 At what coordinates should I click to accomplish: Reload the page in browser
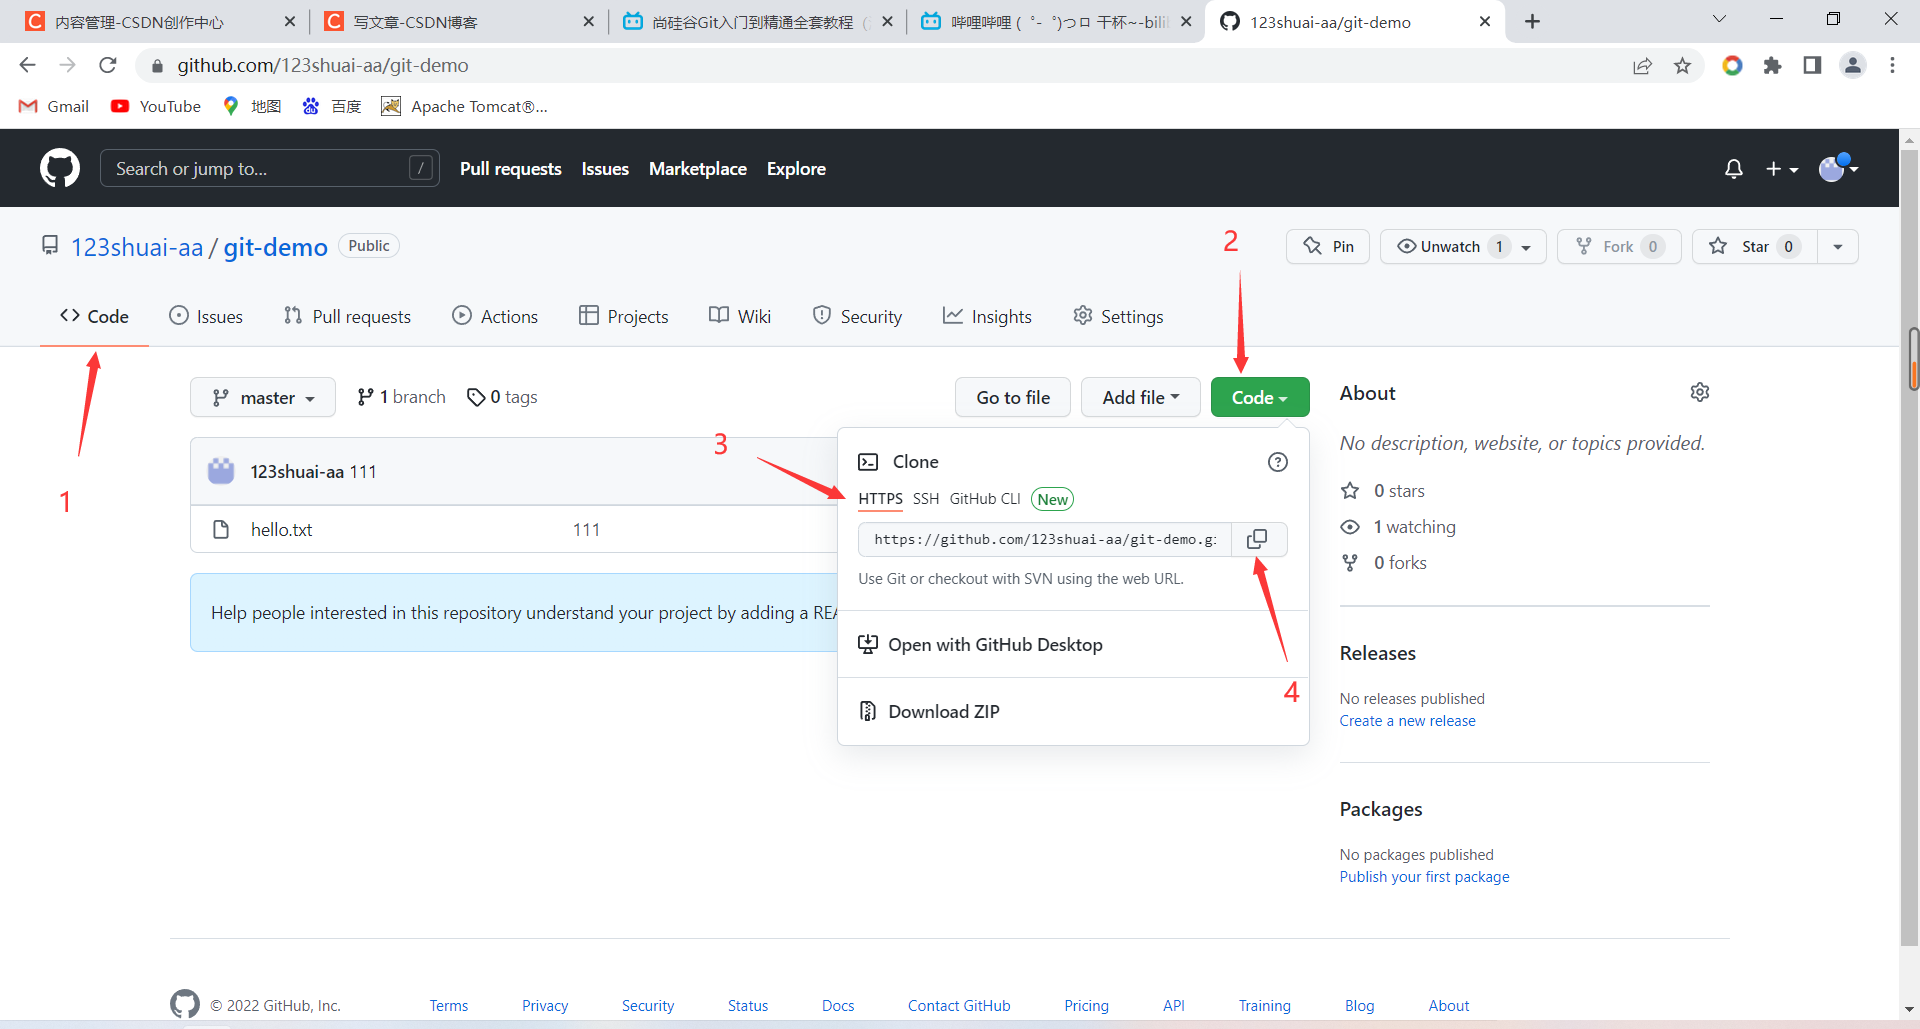pyautogui.click(x=108, y=65)
